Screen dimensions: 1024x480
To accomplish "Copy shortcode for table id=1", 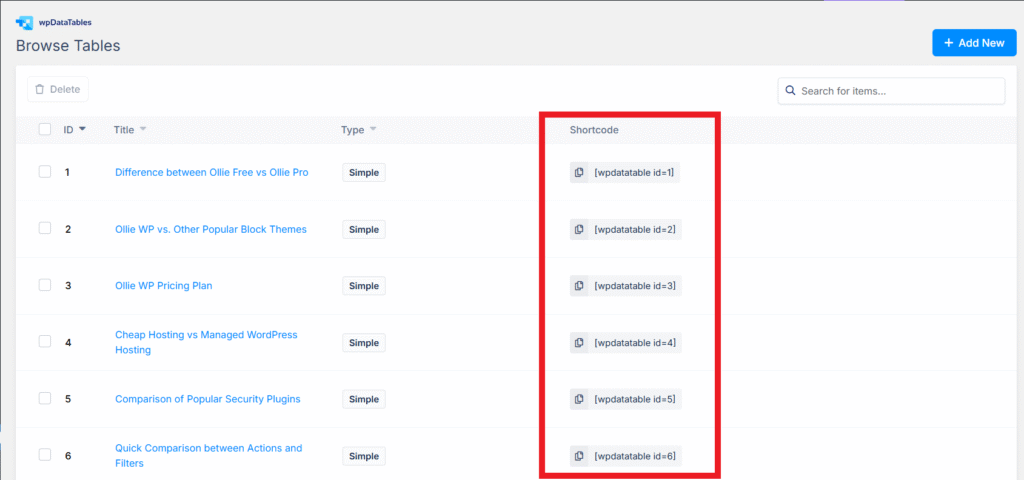I will [x=579, y=173].
